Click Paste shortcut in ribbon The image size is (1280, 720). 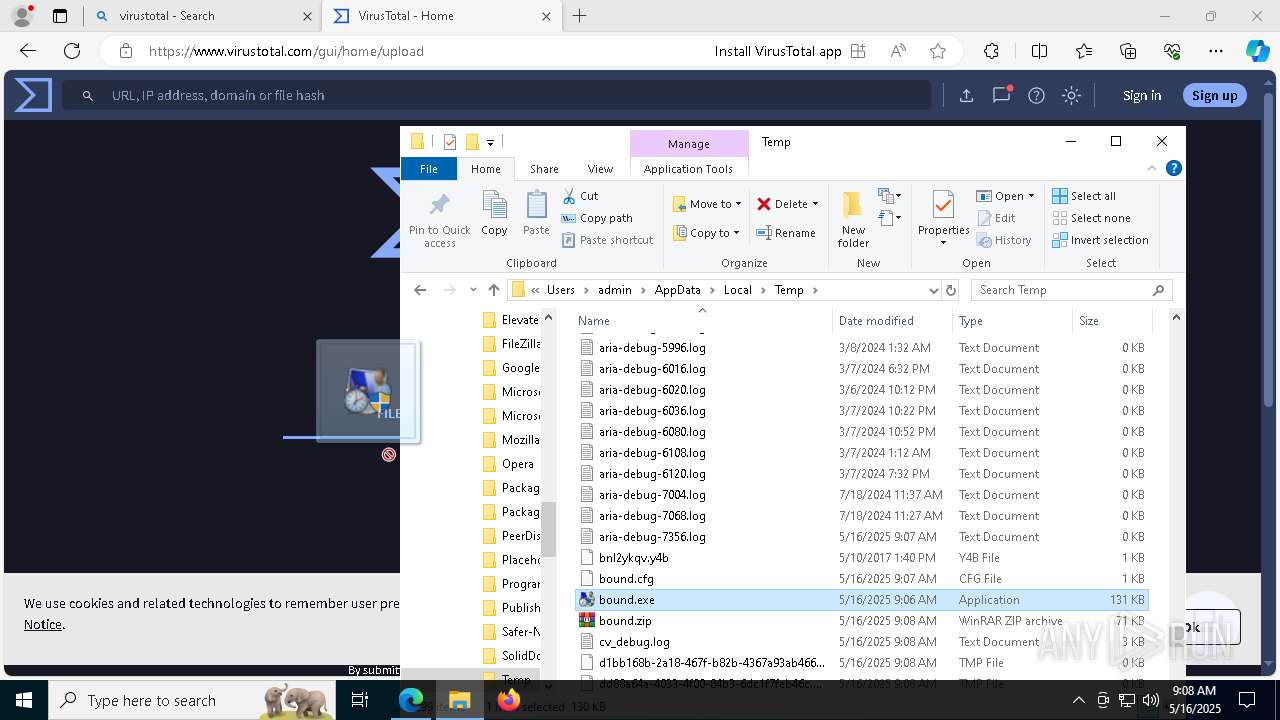[x=607, y=240]
